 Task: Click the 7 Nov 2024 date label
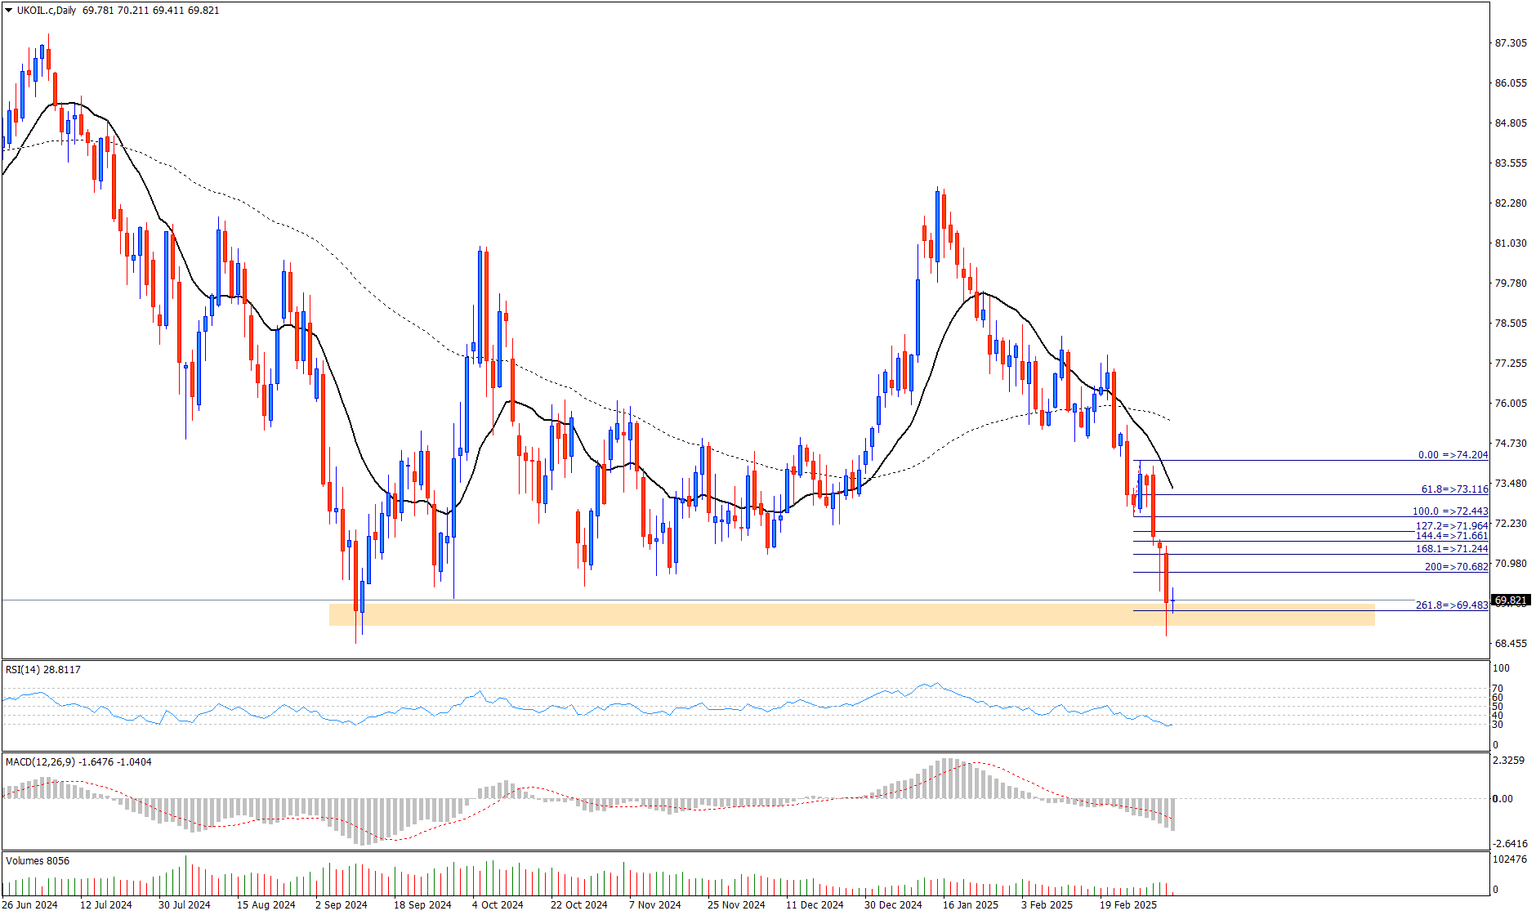[x=655, y=905]
